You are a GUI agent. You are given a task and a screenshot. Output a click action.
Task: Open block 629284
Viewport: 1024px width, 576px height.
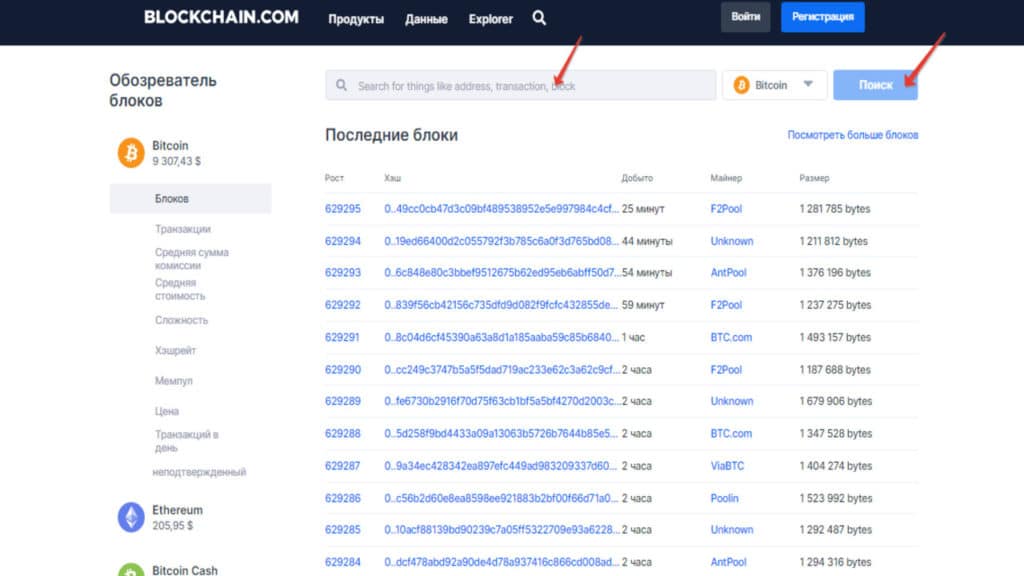(343, 562)
